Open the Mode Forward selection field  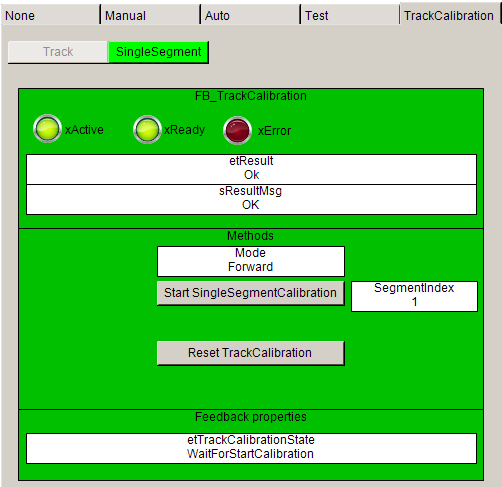click(251, 261)
